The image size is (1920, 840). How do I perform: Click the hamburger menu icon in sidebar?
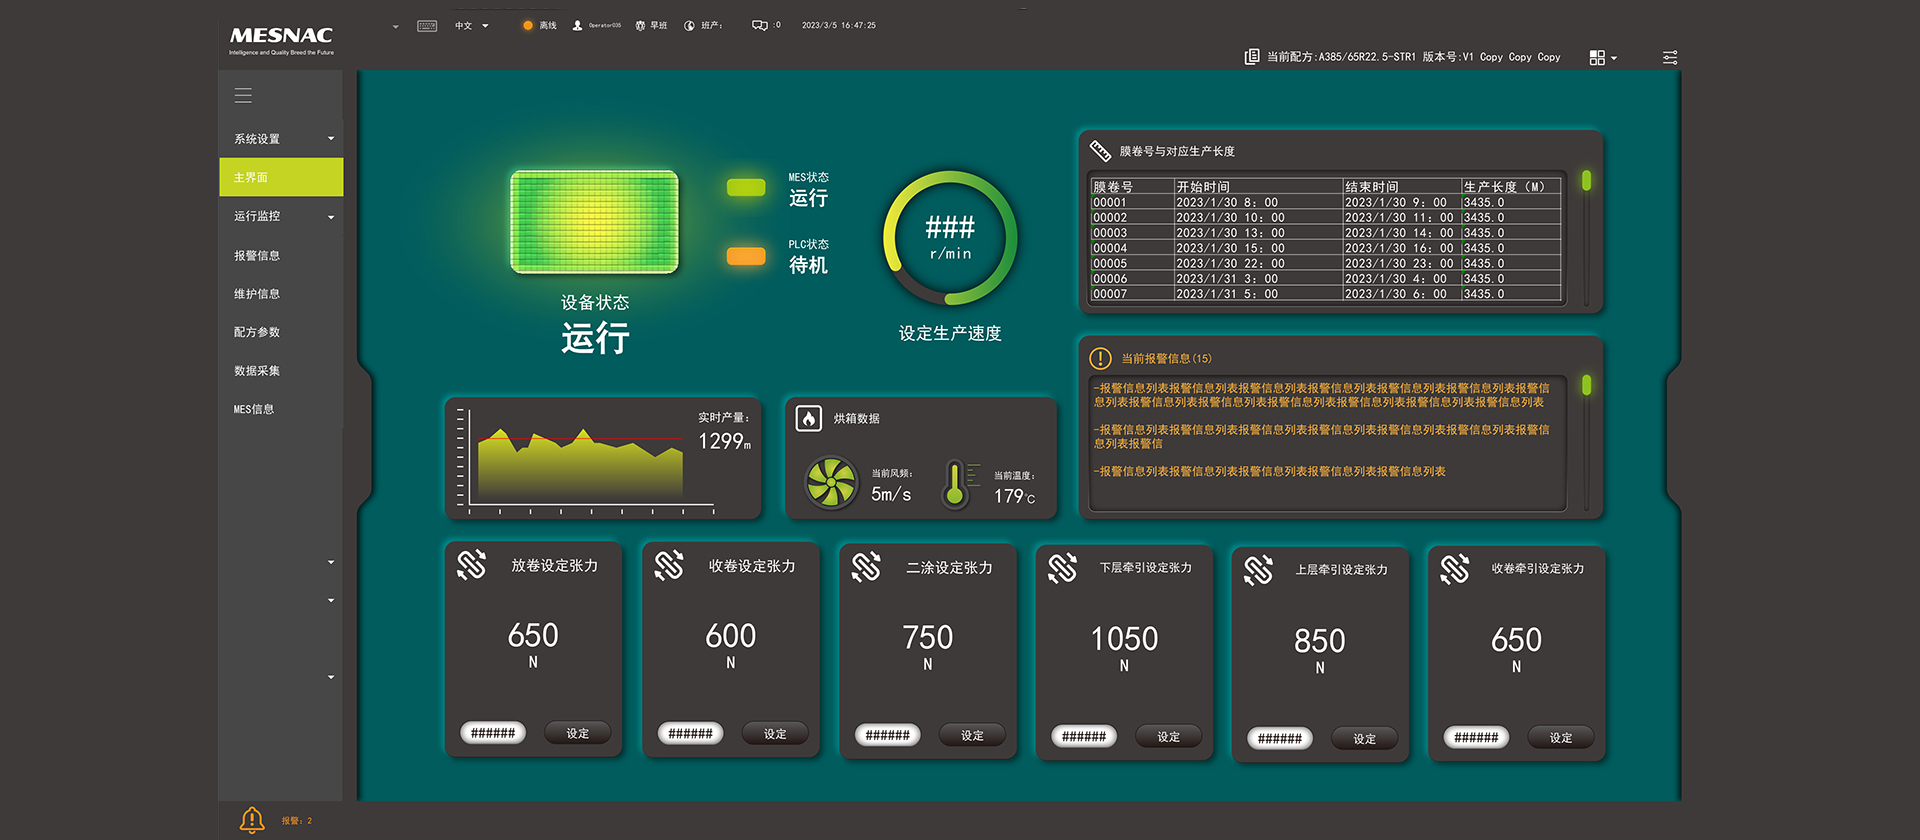[243, 96]
